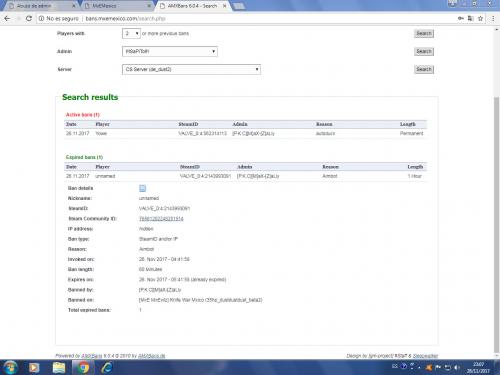Open the Admin selection dropdown
This screenshot has width=500, height=375.
tap(170, 51)
